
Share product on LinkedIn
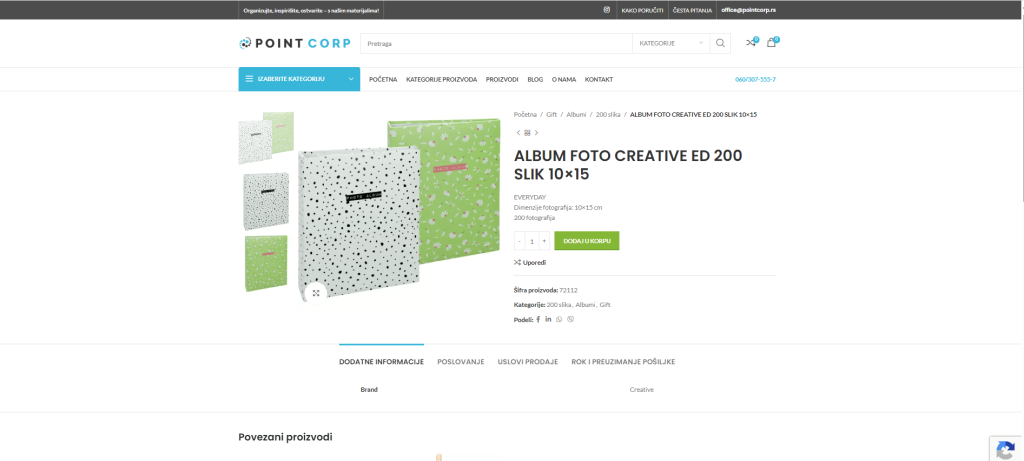click(549, 319)
